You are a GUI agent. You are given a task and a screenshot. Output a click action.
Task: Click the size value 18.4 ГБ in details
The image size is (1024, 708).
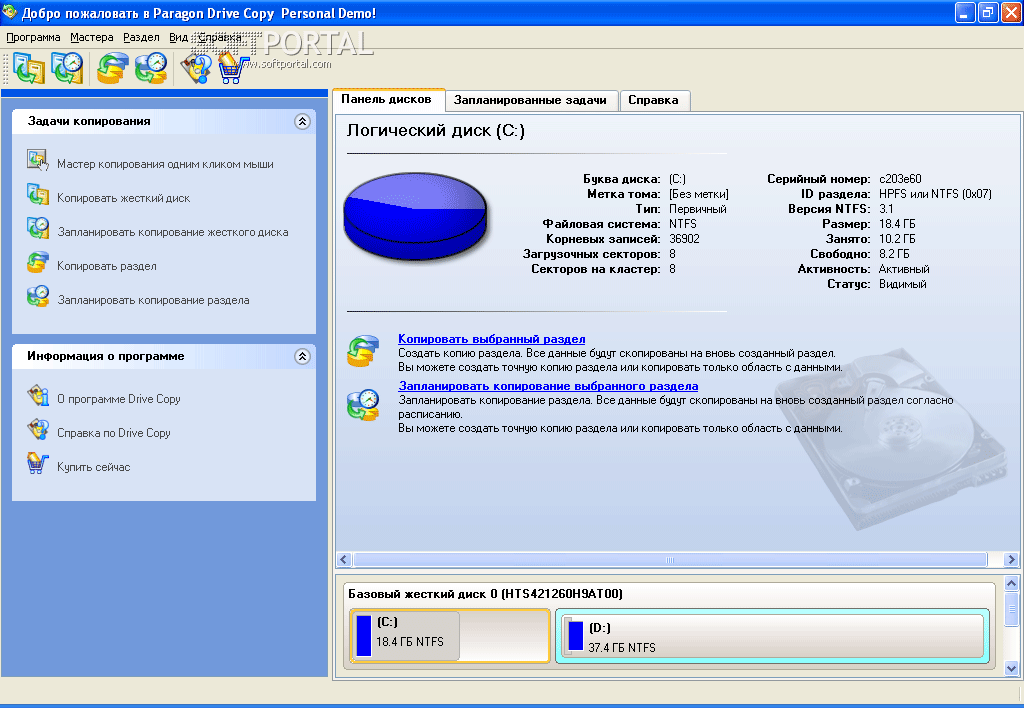pos(897,224)
